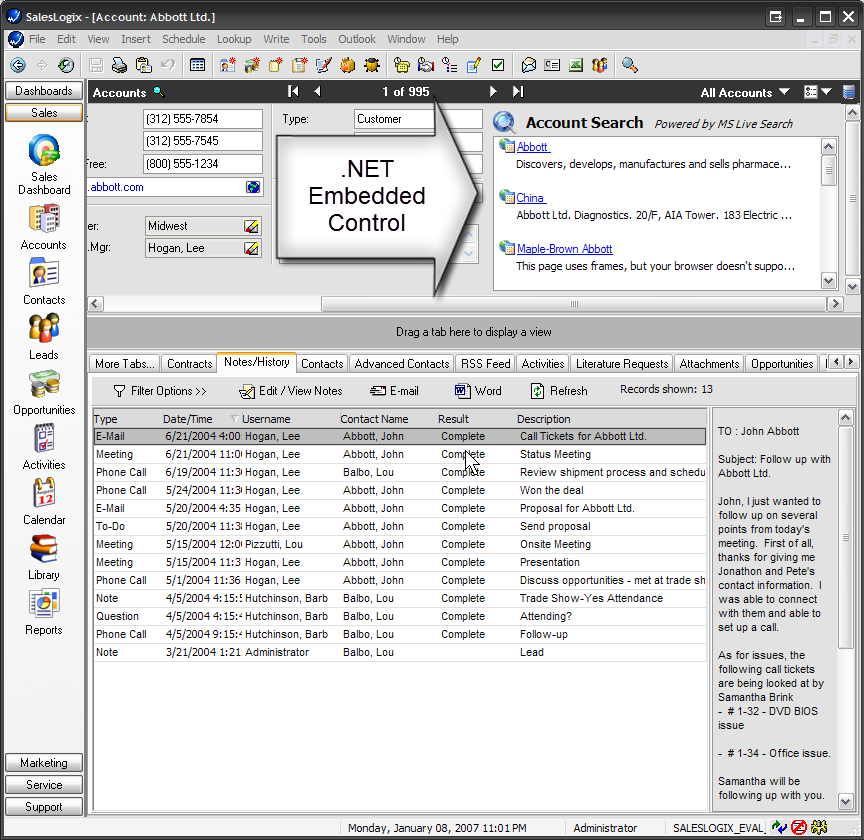Open the All Accounts group dropdown
This screenshot has width=864, height=840.
pos(745,92)
